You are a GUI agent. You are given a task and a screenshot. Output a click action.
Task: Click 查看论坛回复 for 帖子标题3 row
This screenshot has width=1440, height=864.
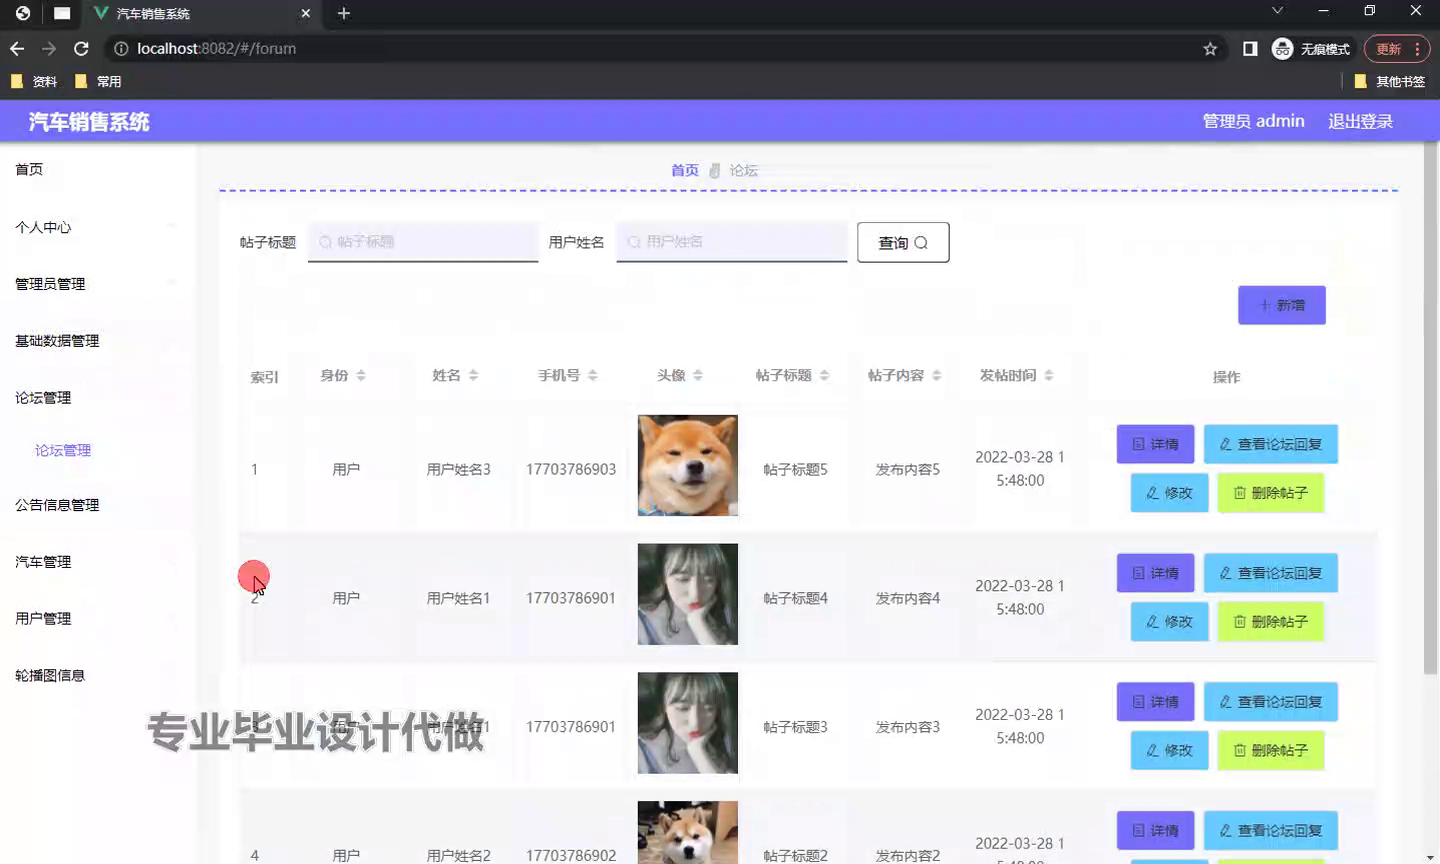point(1270,702)
